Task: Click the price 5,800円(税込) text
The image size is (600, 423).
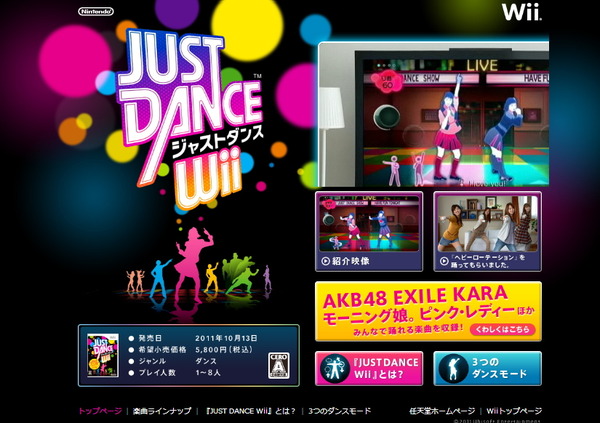Action: point(224,350)
